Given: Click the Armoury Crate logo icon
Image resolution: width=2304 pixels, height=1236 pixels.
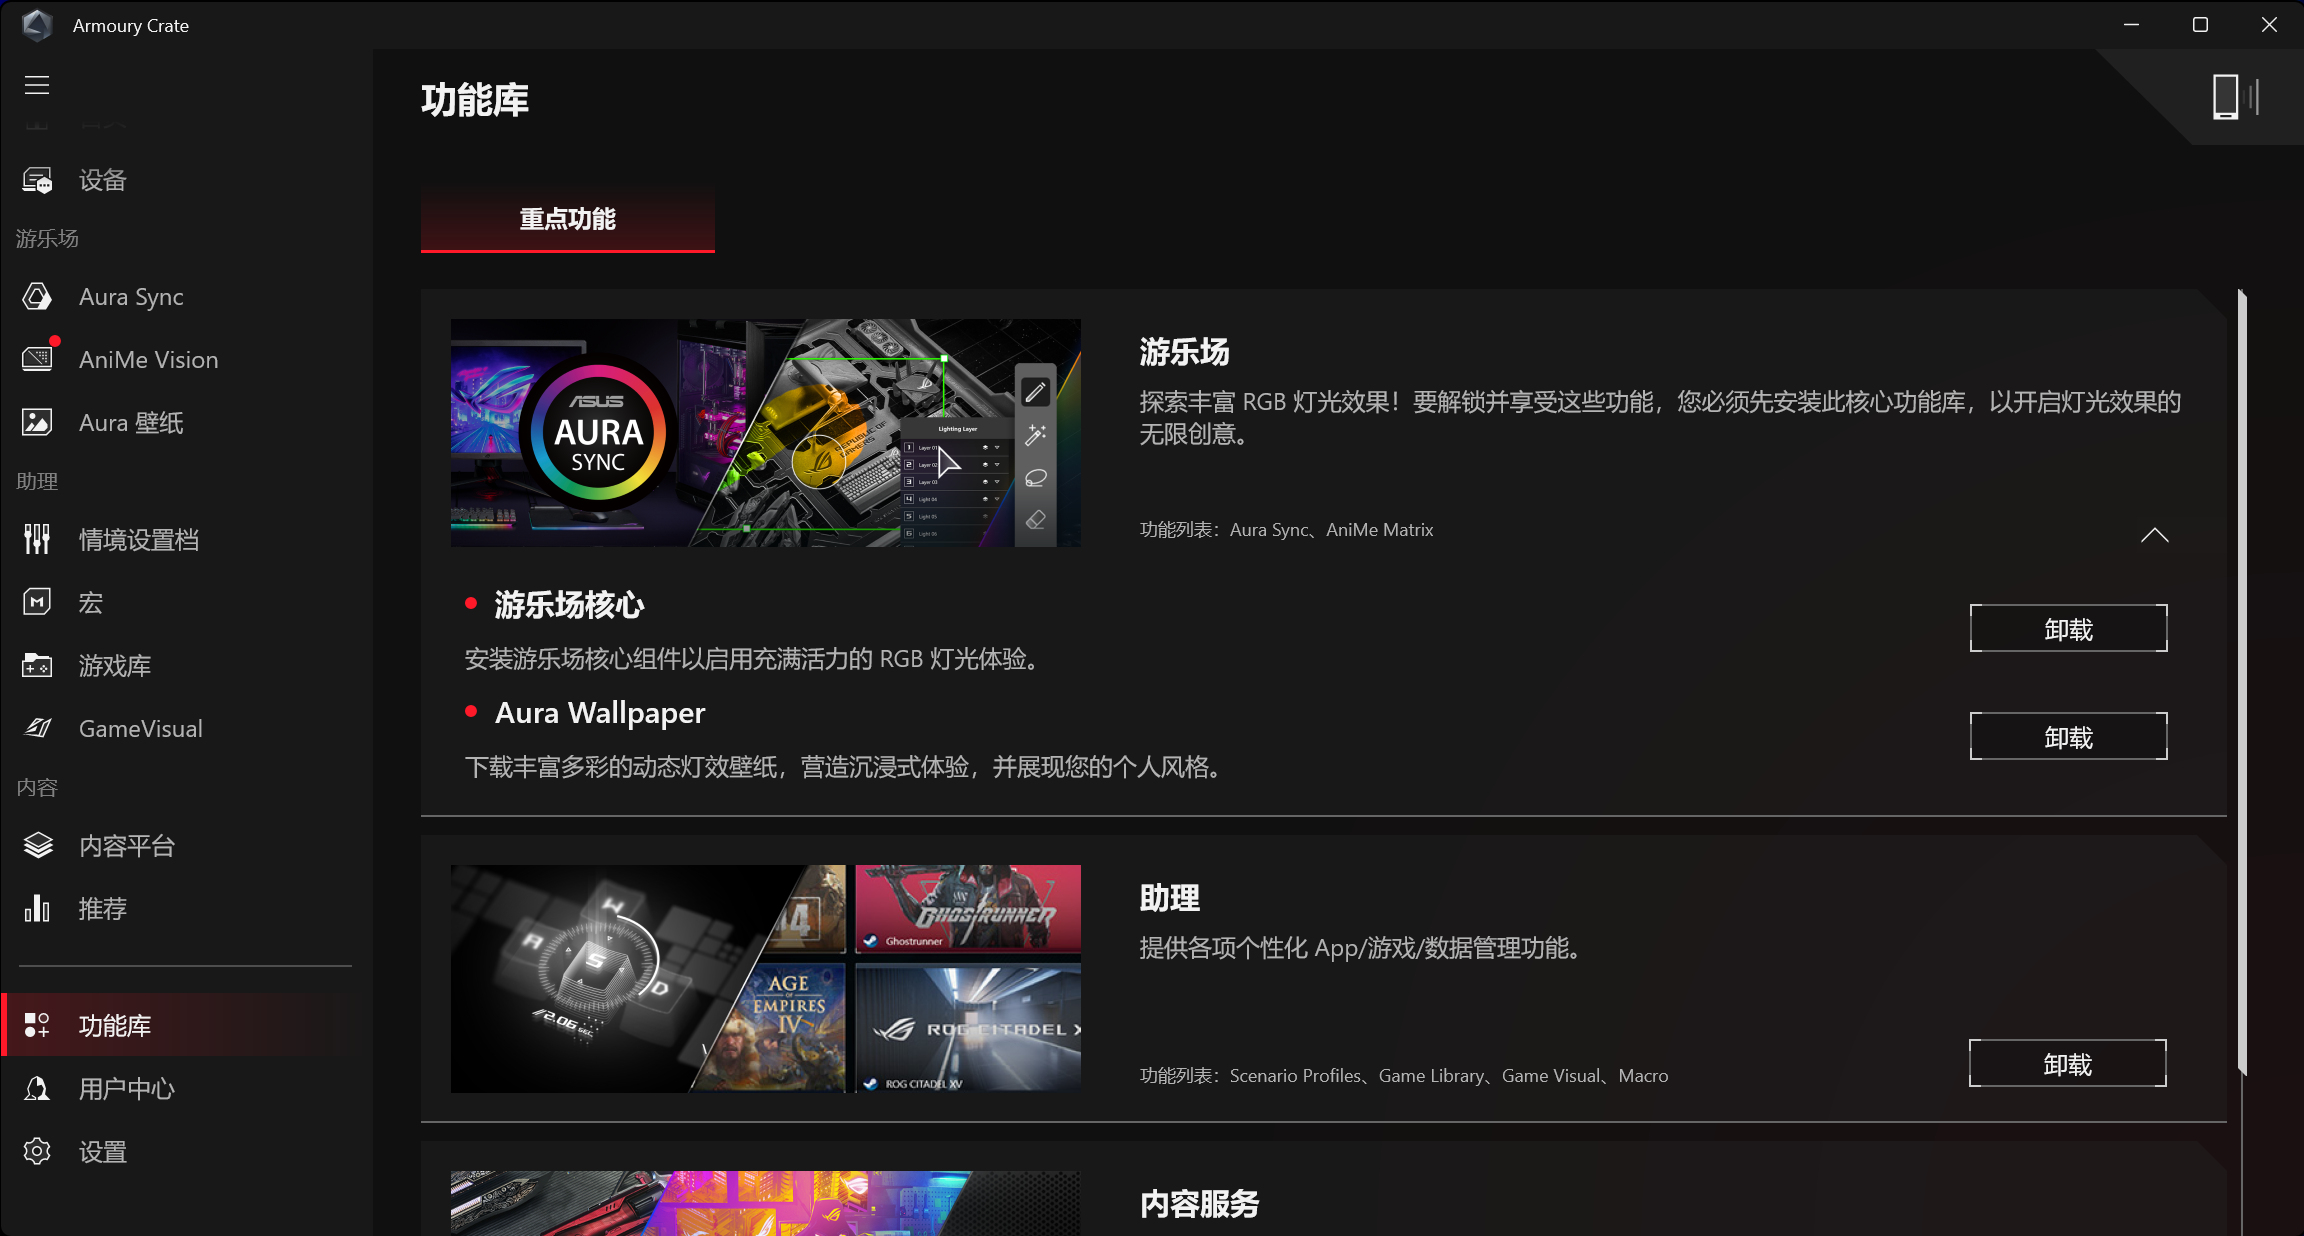Looking at the screenshot, I should 37,25.
